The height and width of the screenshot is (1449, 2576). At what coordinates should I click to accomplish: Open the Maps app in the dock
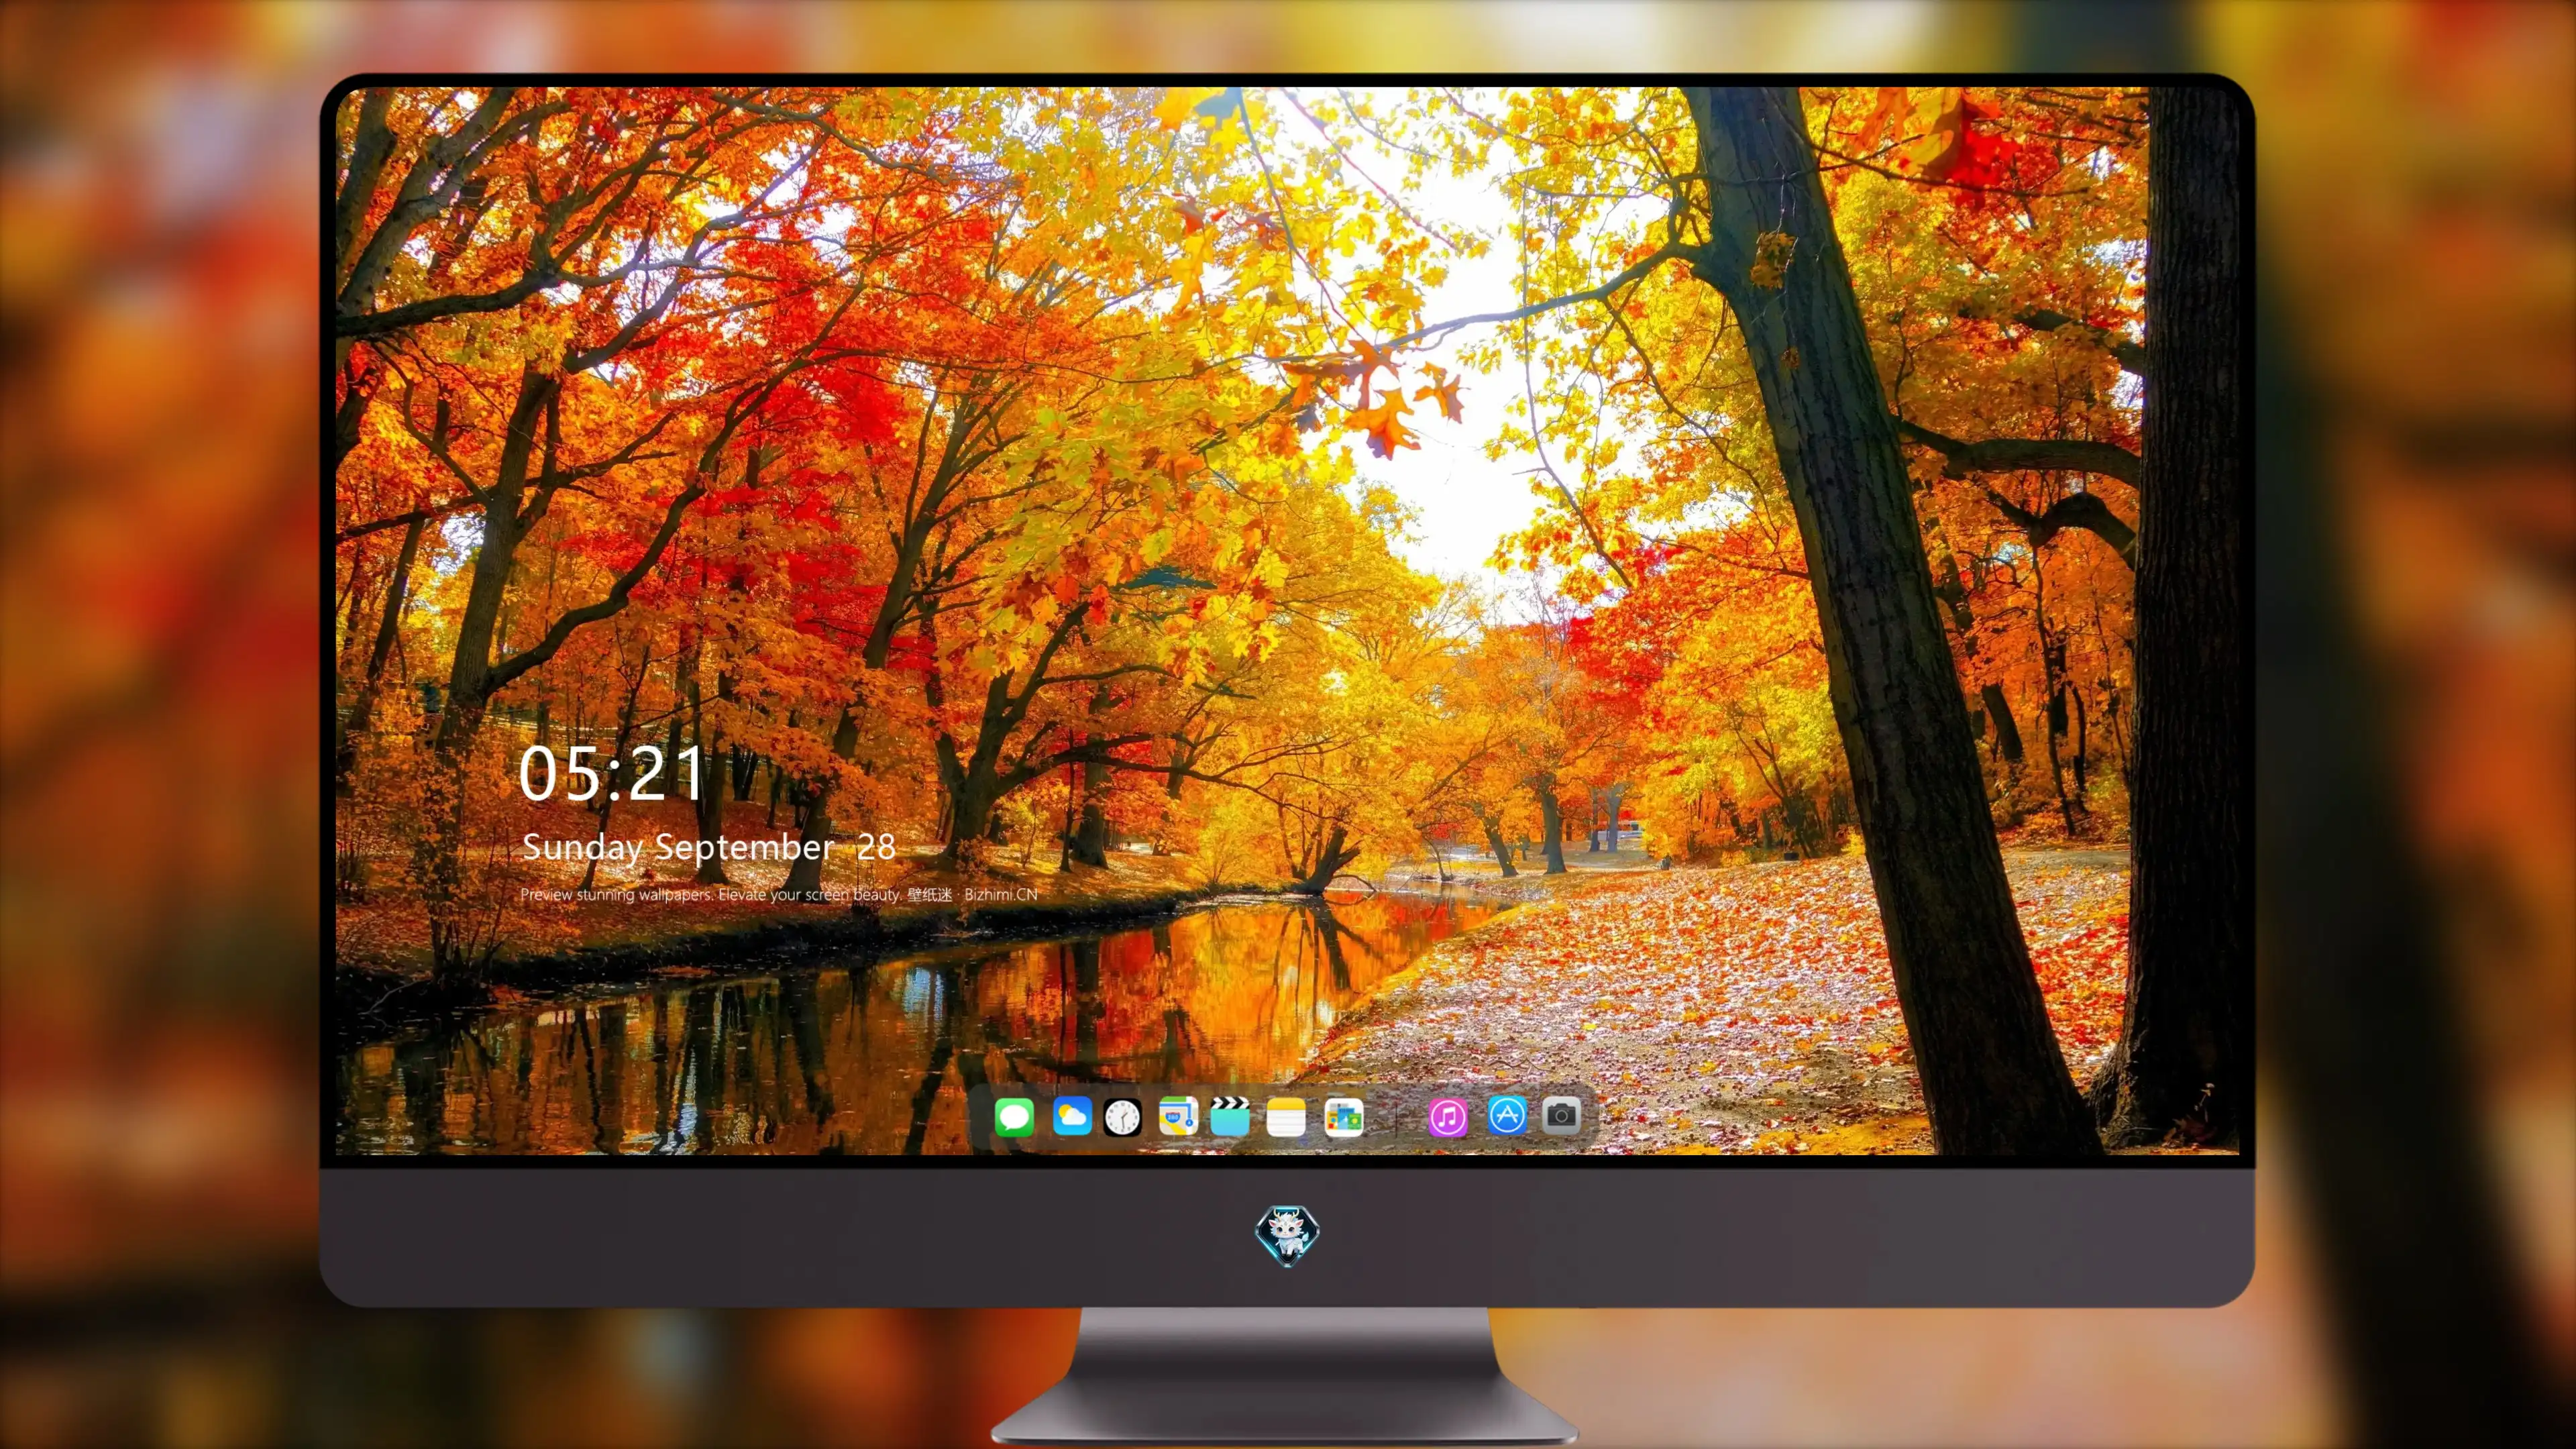pyautogui.click(x=1178, y=1116)
